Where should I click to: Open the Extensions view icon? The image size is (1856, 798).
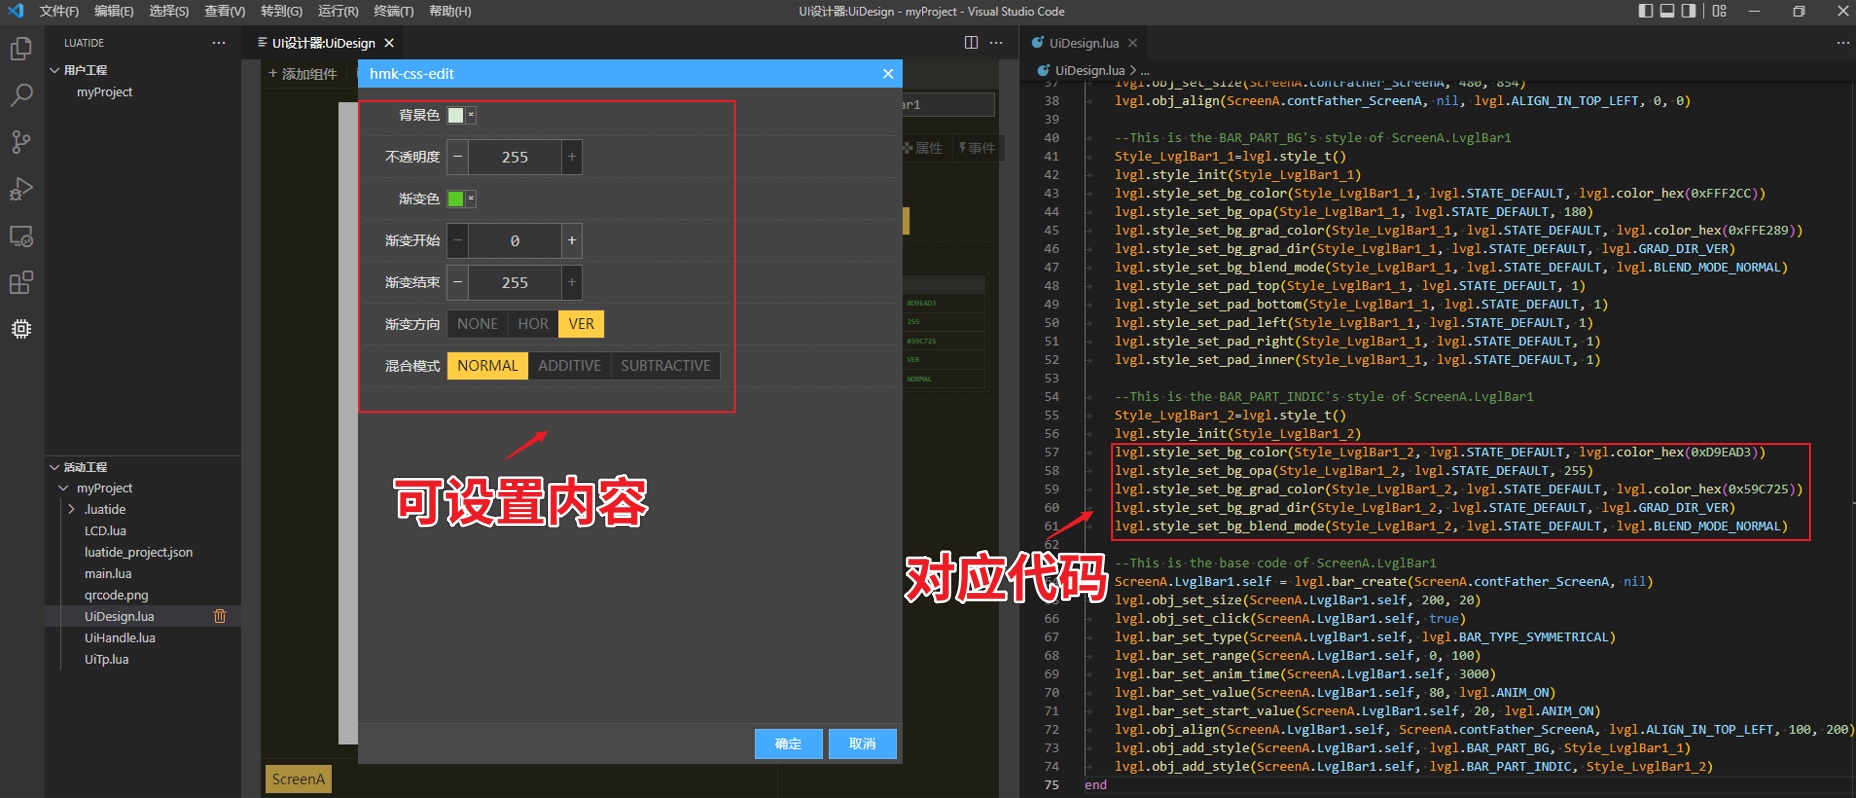pyautogui.click(x=21, y=283)
